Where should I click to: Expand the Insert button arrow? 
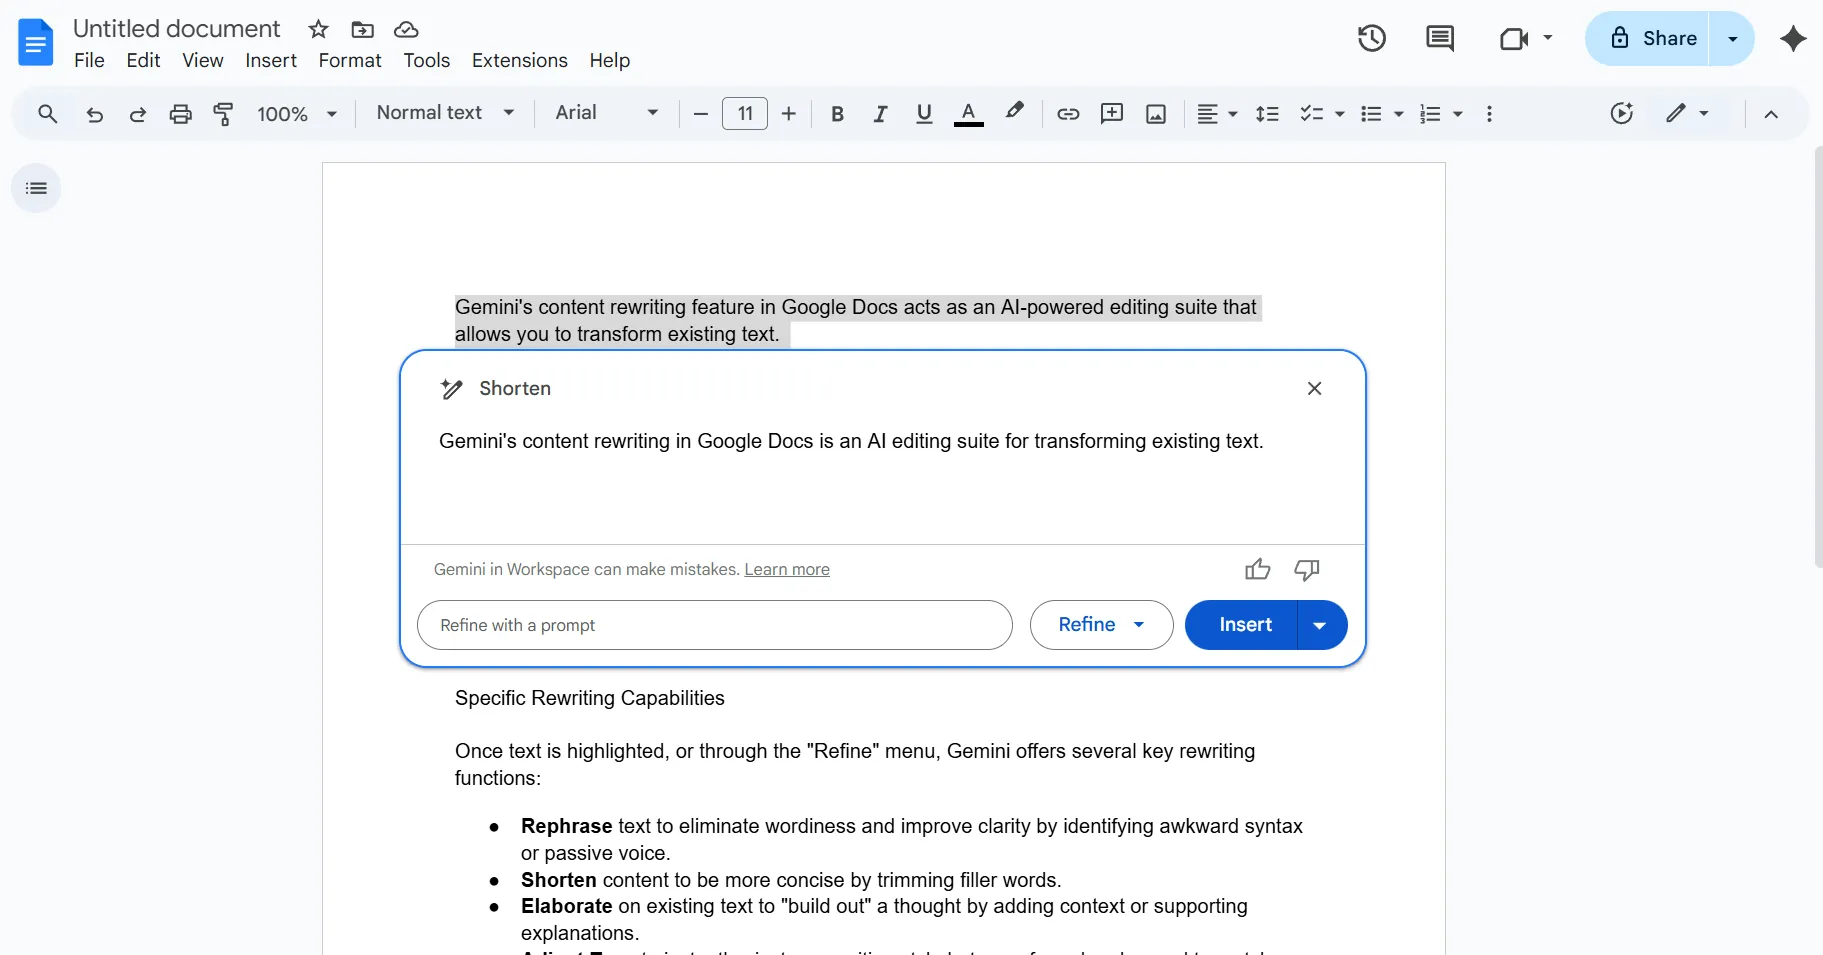coord(1321,625)
